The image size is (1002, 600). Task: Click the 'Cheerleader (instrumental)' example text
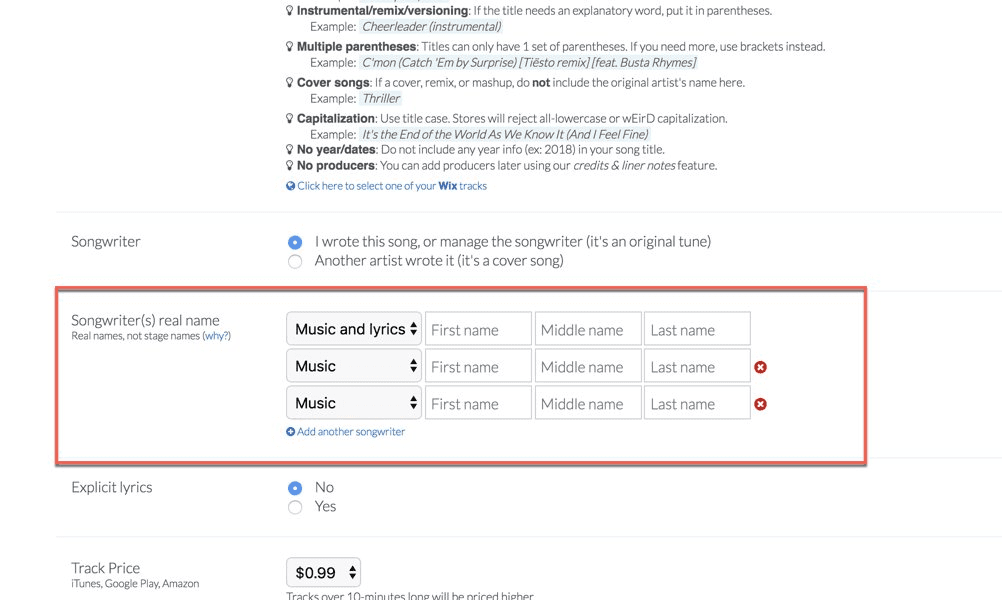tap(431, 27)
